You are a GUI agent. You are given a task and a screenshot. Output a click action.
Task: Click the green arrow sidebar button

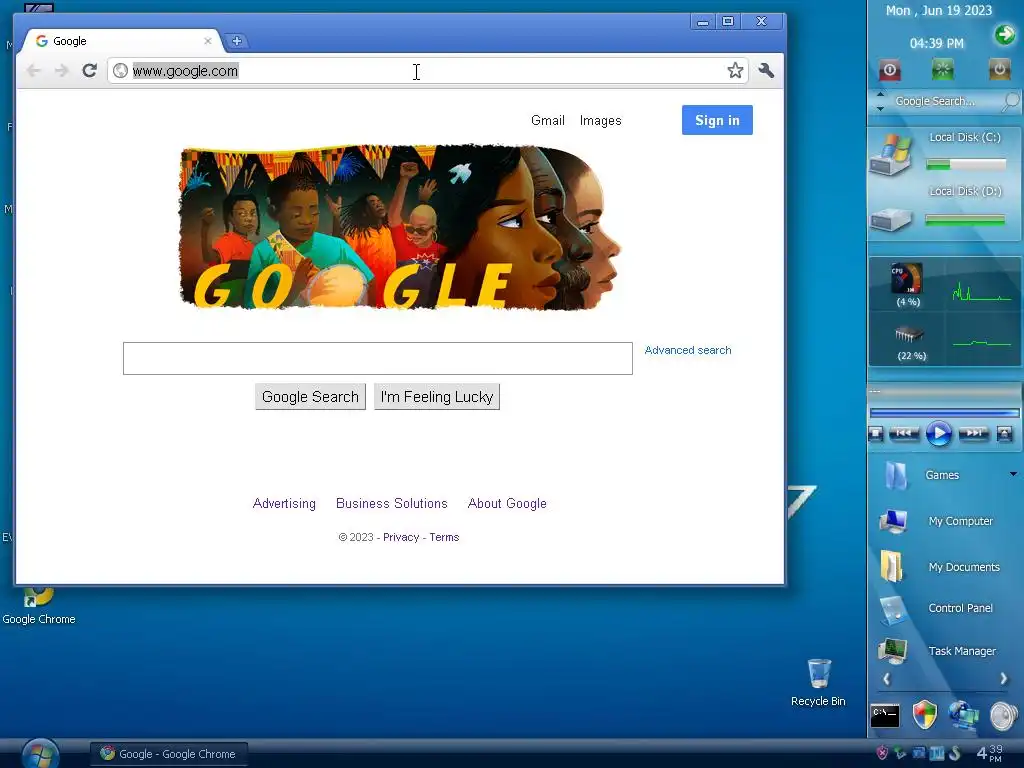(x=1004, y=34)
